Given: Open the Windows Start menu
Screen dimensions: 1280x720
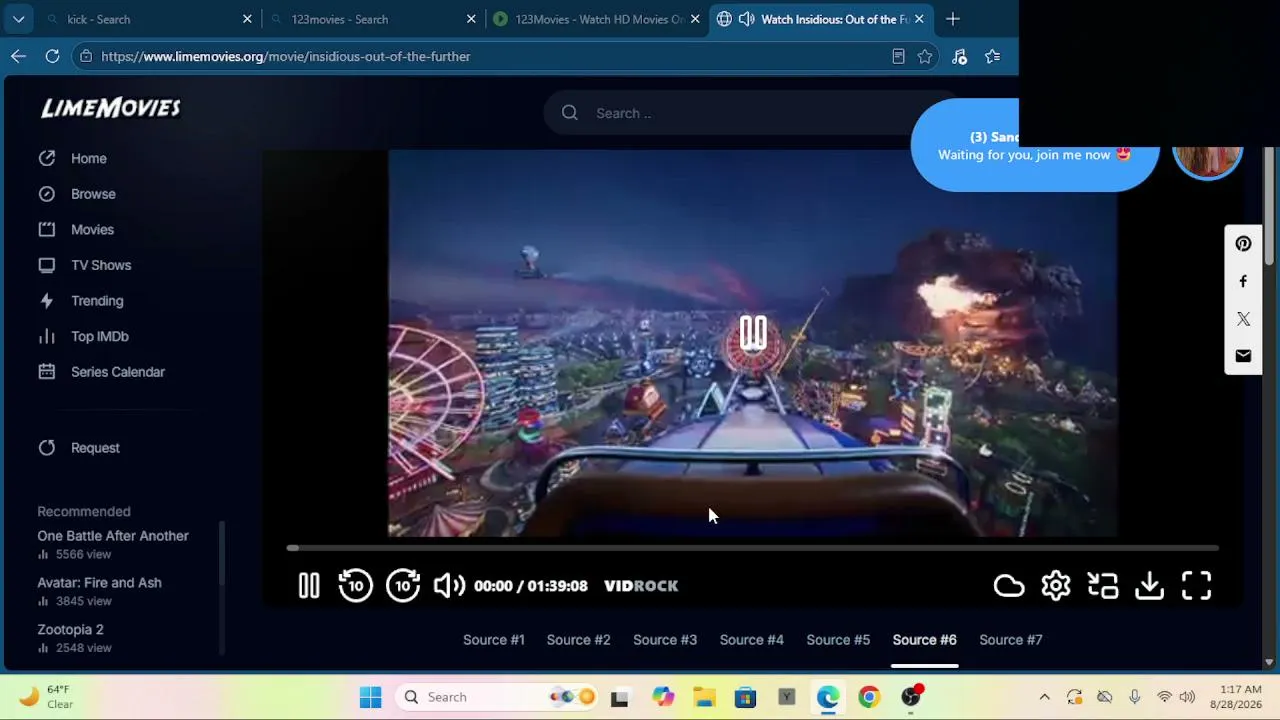Looking at the screenshot, I should 370,697.
